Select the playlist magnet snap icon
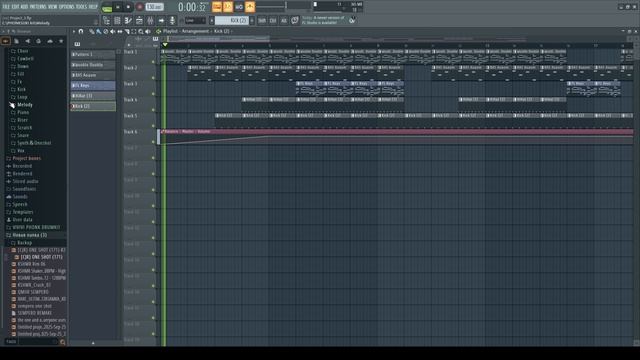640x360 pixels. click(81, 31)
